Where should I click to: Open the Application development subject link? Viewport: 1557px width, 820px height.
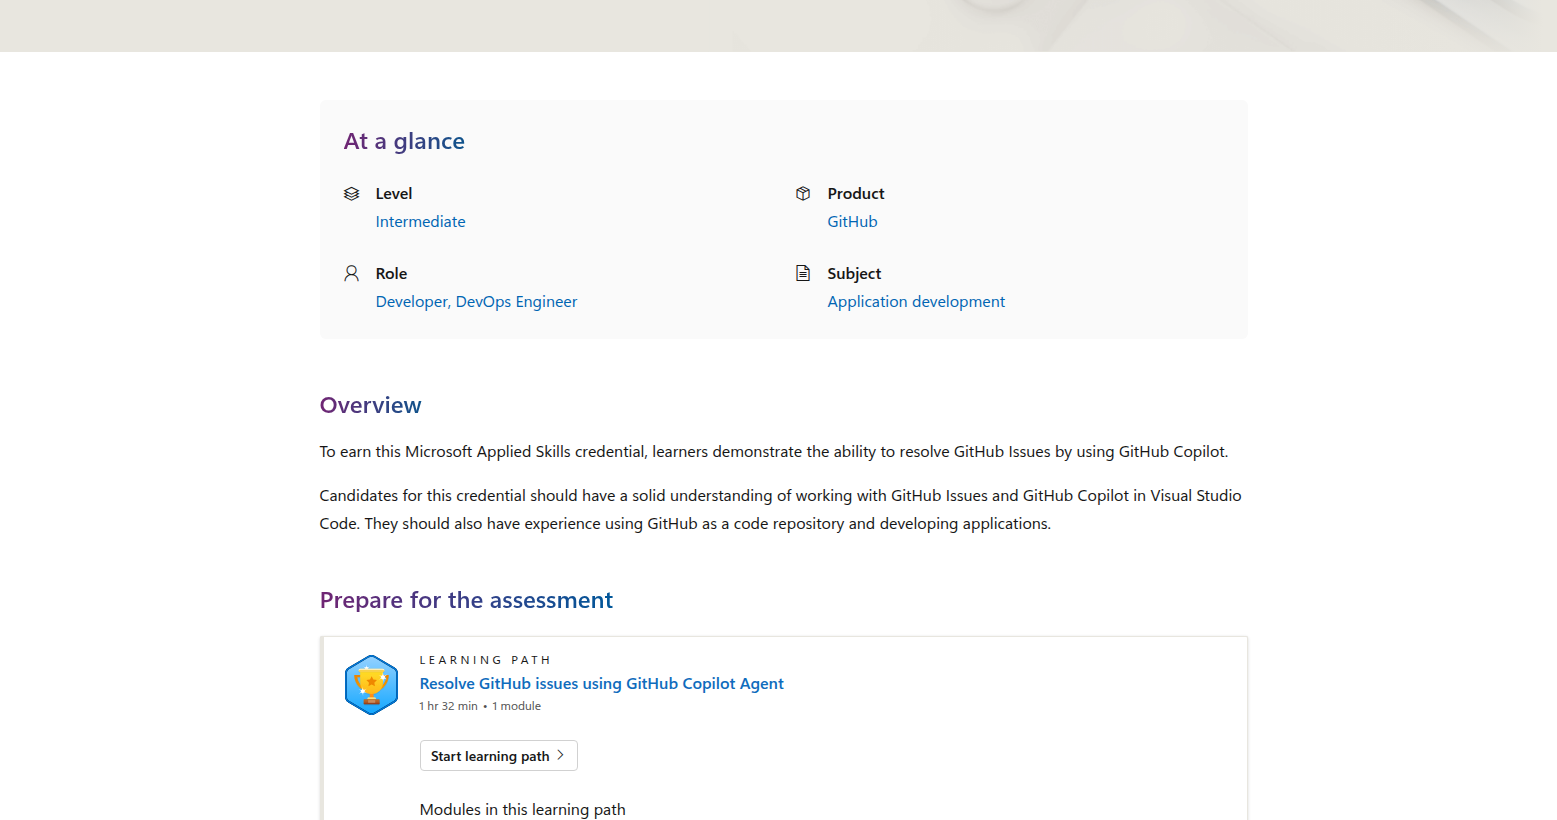click(x=916, y=302)
